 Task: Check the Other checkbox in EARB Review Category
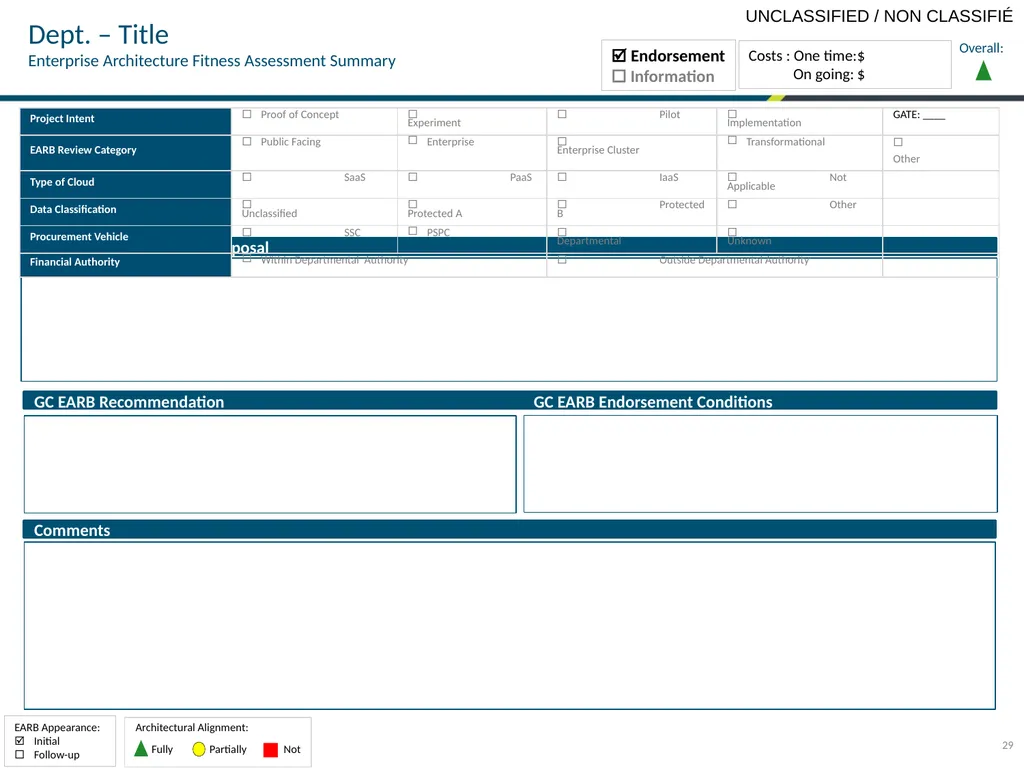click(x=898, y=142)
